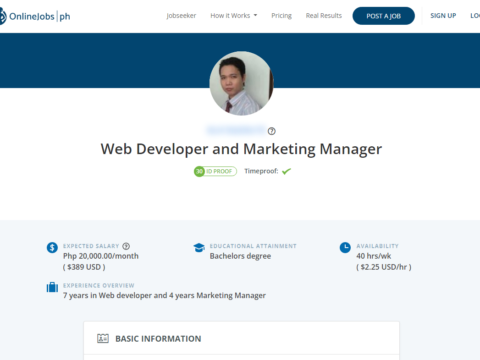Click the dollar sign salary icon

pyautogui.click(x=52, y=248)
